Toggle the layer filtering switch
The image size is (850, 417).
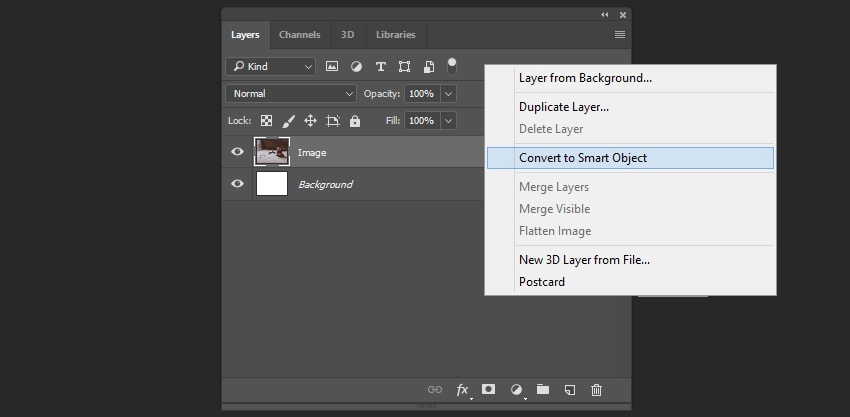coord(452,66)
